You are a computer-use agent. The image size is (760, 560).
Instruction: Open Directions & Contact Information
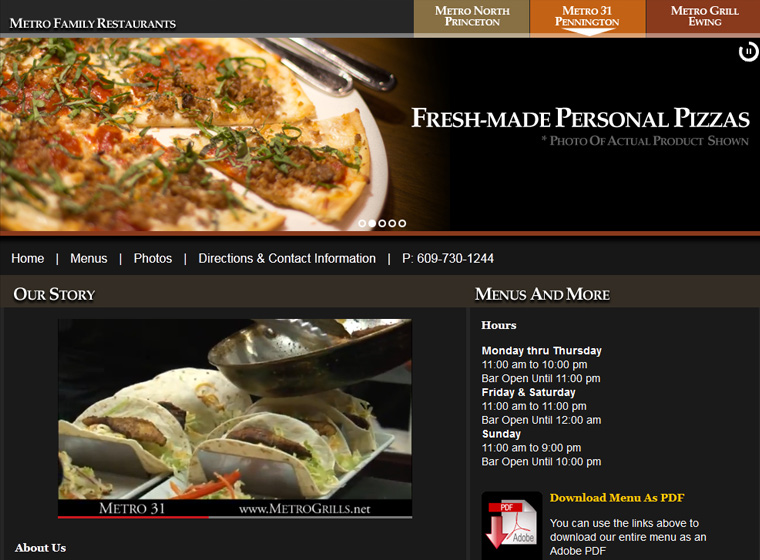tap(287, 258)
